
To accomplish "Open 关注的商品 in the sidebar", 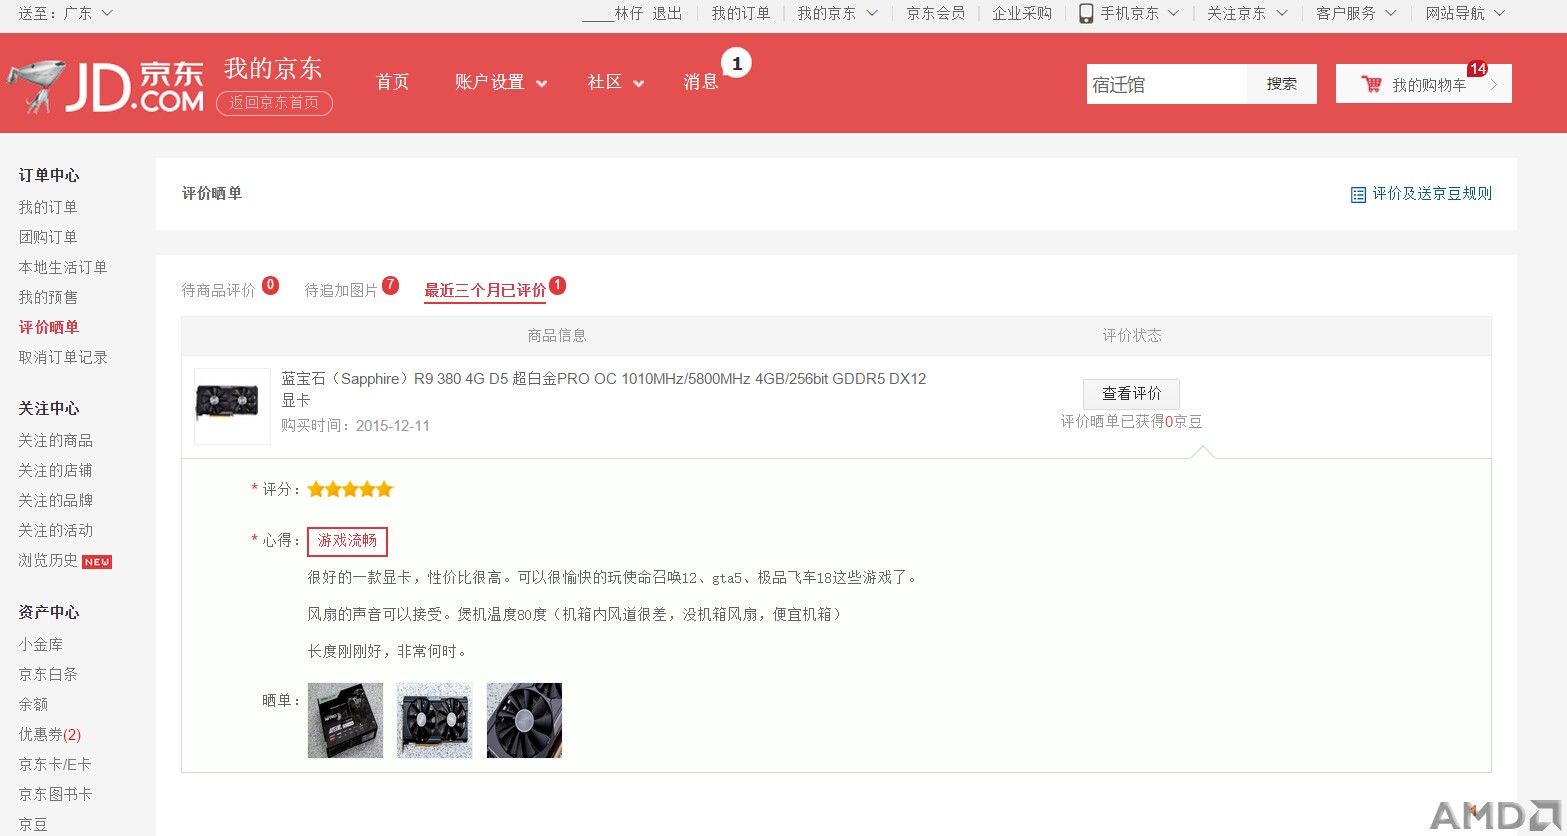I will [55, 440].
